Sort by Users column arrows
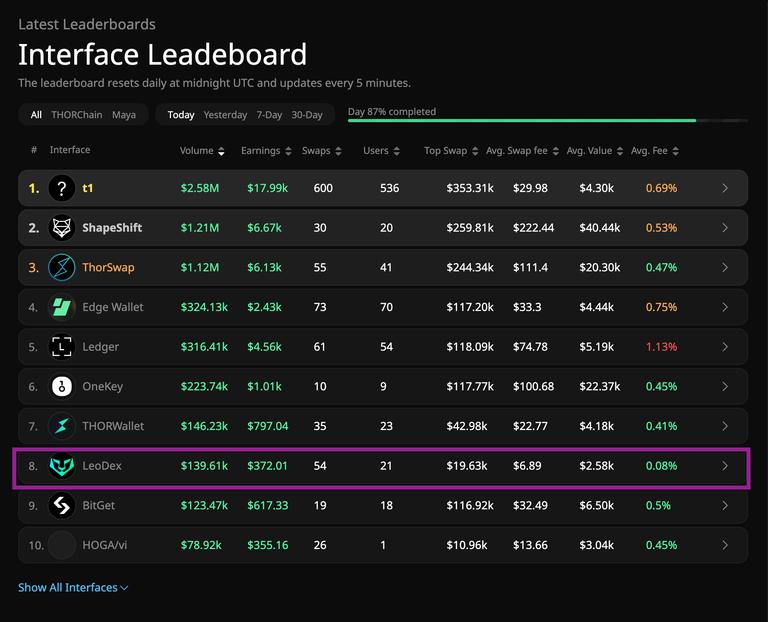 click(x=397, y=151)
